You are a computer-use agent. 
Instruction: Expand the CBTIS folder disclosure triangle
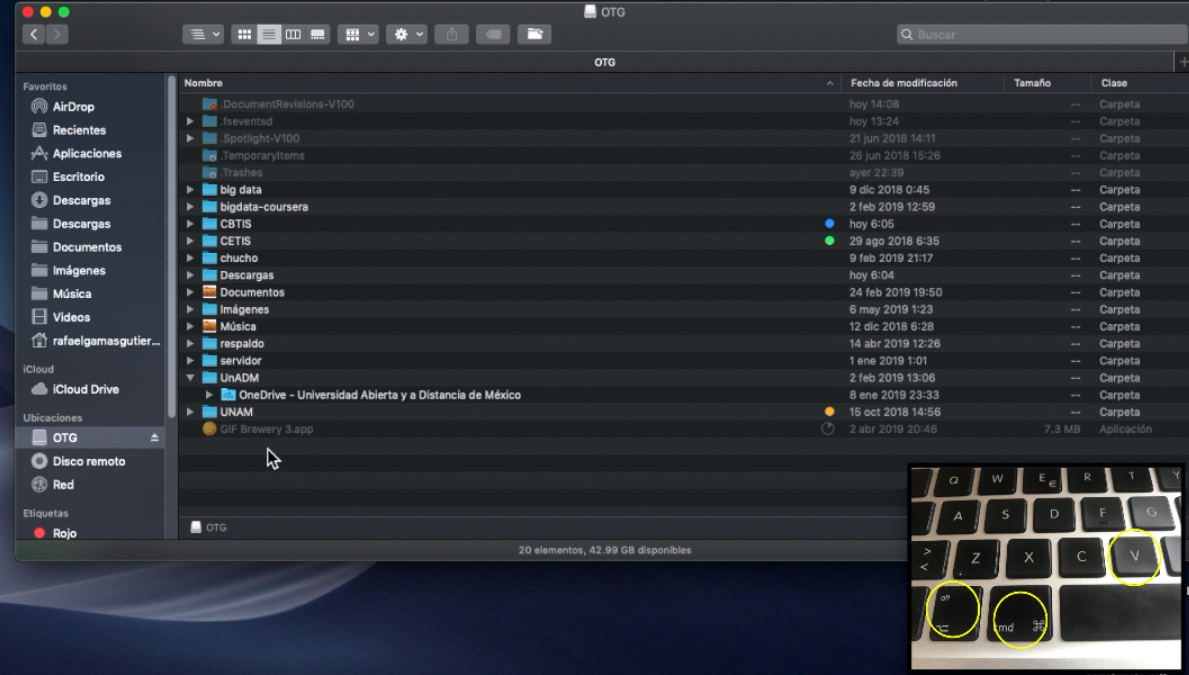pyautogui.click(x=190, y=224)
